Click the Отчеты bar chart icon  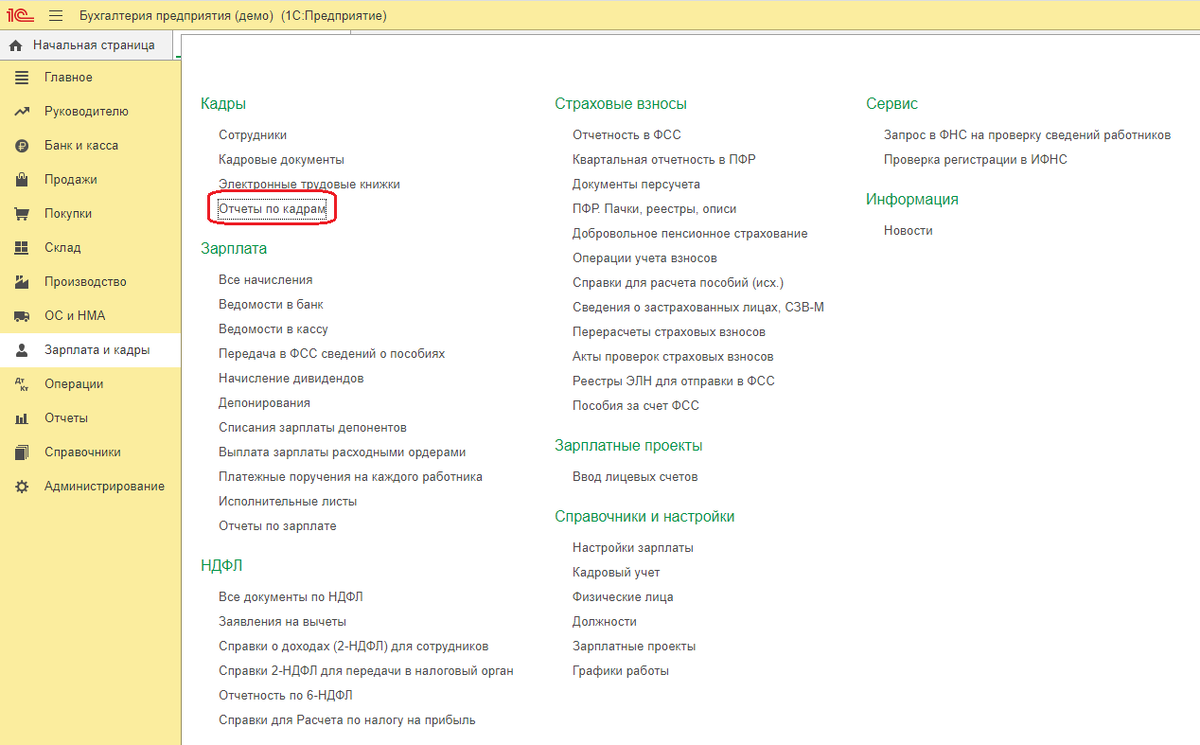(22, 418)
